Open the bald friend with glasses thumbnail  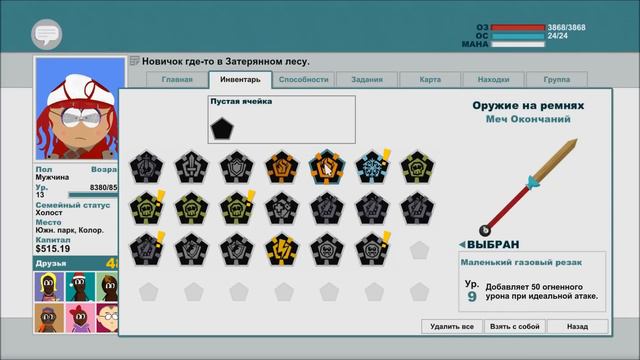point(107,318)
